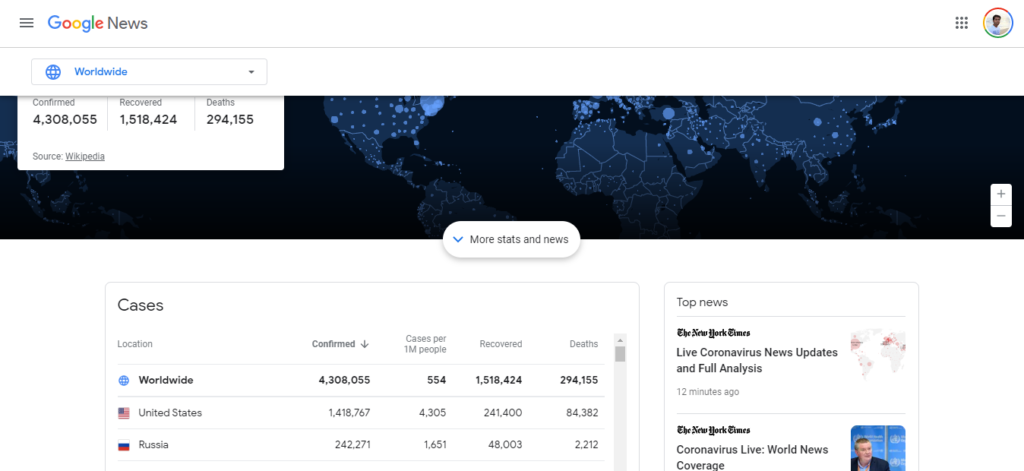This screenshot has width=1024, height=471.
Task: Expand the Worldwide location dropdown arrow
Action: click(x=251, y=72)
